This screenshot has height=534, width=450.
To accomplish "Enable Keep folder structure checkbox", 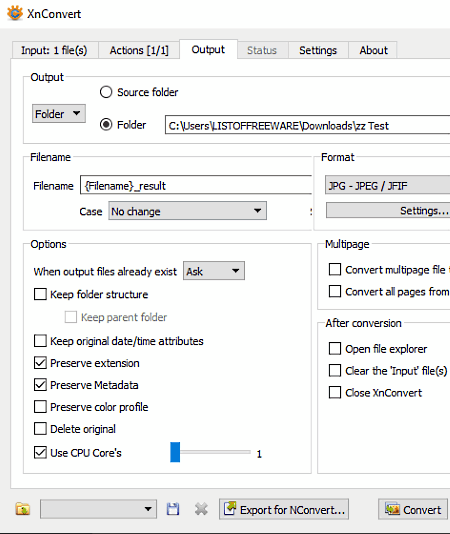I will (40, 294).
